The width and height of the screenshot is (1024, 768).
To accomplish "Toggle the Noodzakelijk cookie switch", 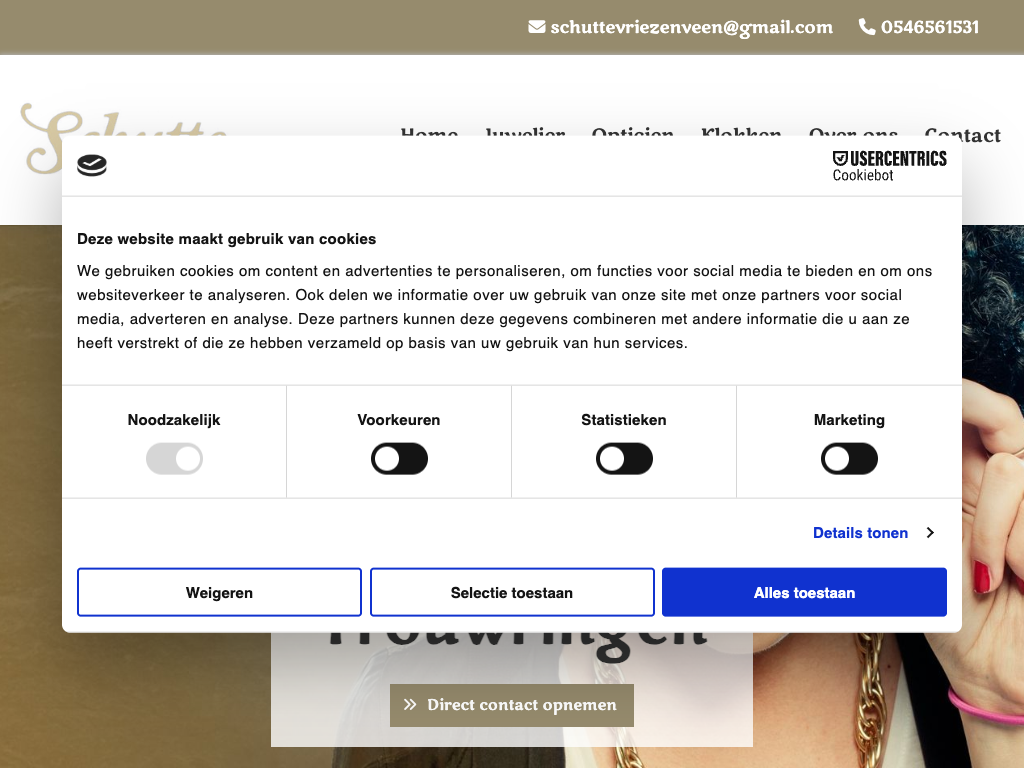I will click(174, 459).
